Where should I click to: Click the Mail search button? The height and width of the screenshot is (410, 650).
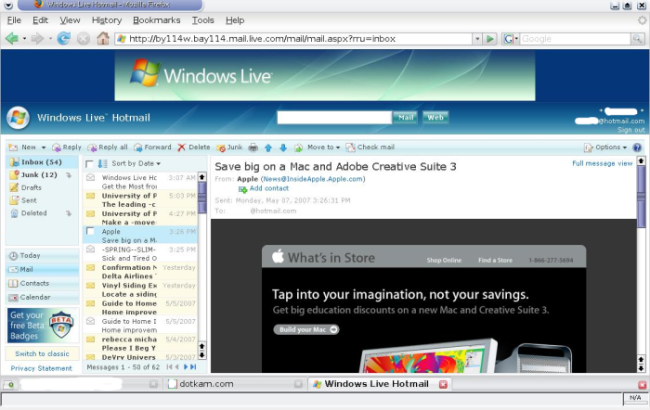point(405,118)
